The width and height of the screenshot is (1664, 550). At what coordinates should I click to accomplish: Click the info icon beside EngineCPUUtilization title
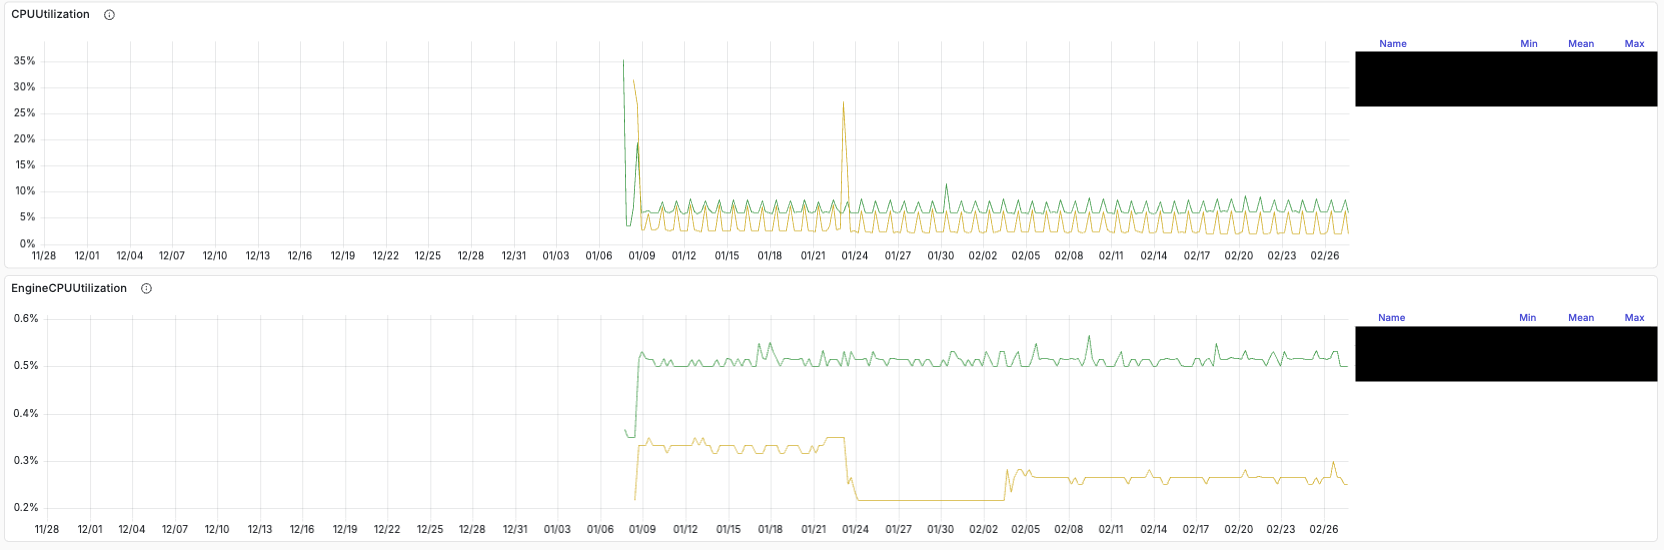[147, 289]
